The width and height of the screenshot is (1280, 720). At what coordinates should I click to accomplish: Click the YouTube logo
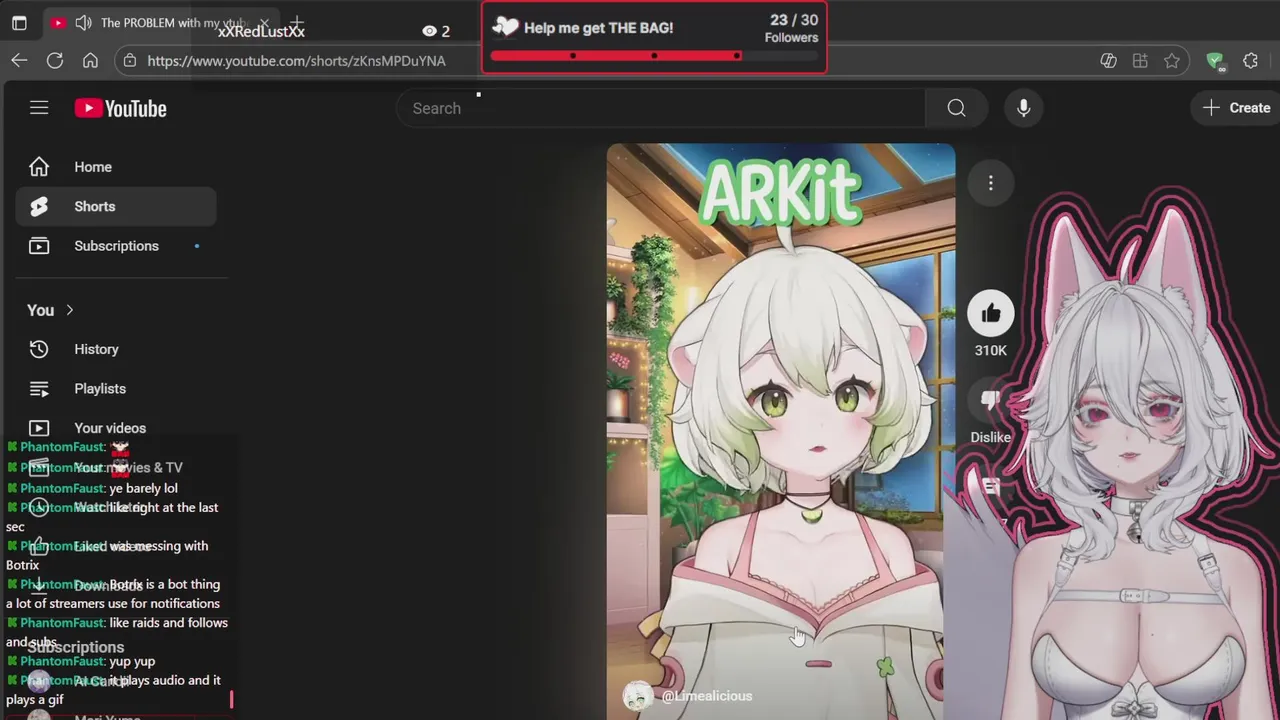point(120,108)
